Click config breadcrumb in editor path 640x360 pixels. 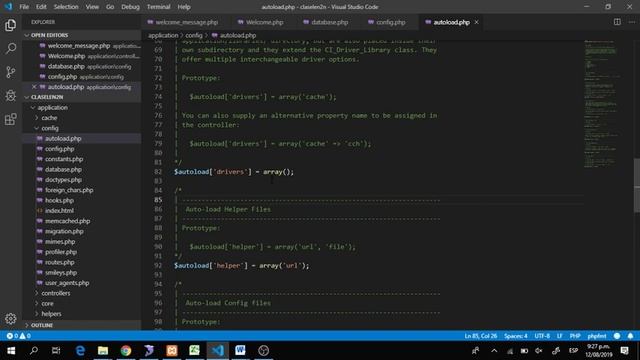coord(194,36)
